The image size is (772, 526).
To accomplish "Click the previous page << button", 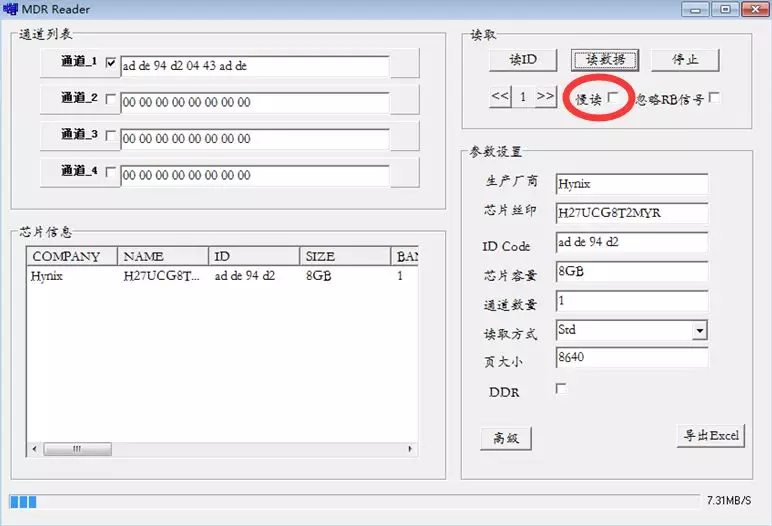I will click(501, 97).
